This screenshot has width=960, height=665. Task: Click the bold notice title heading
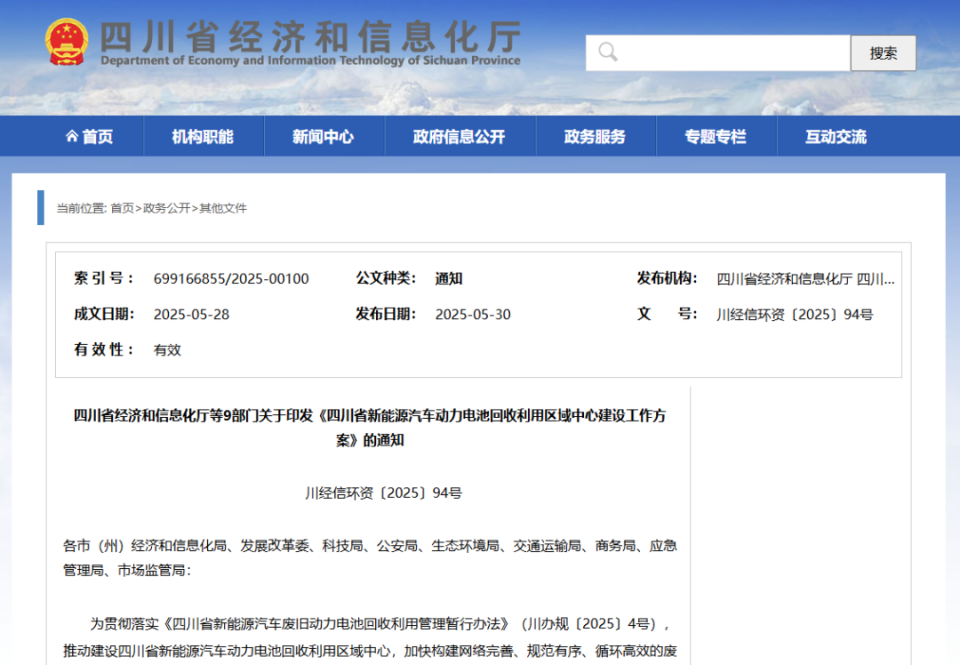370,427
